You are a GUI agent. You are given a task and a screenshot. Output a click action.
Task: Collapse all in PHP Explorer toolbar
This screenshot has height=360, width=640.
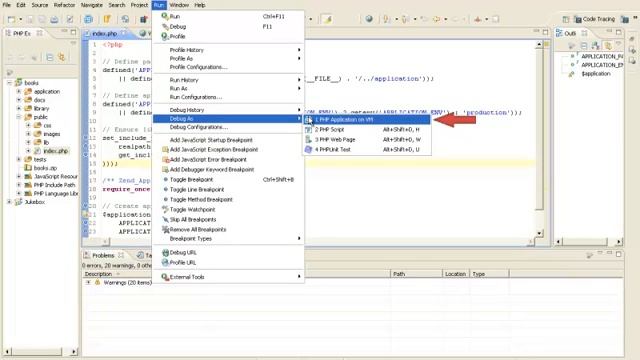point(49,58)
